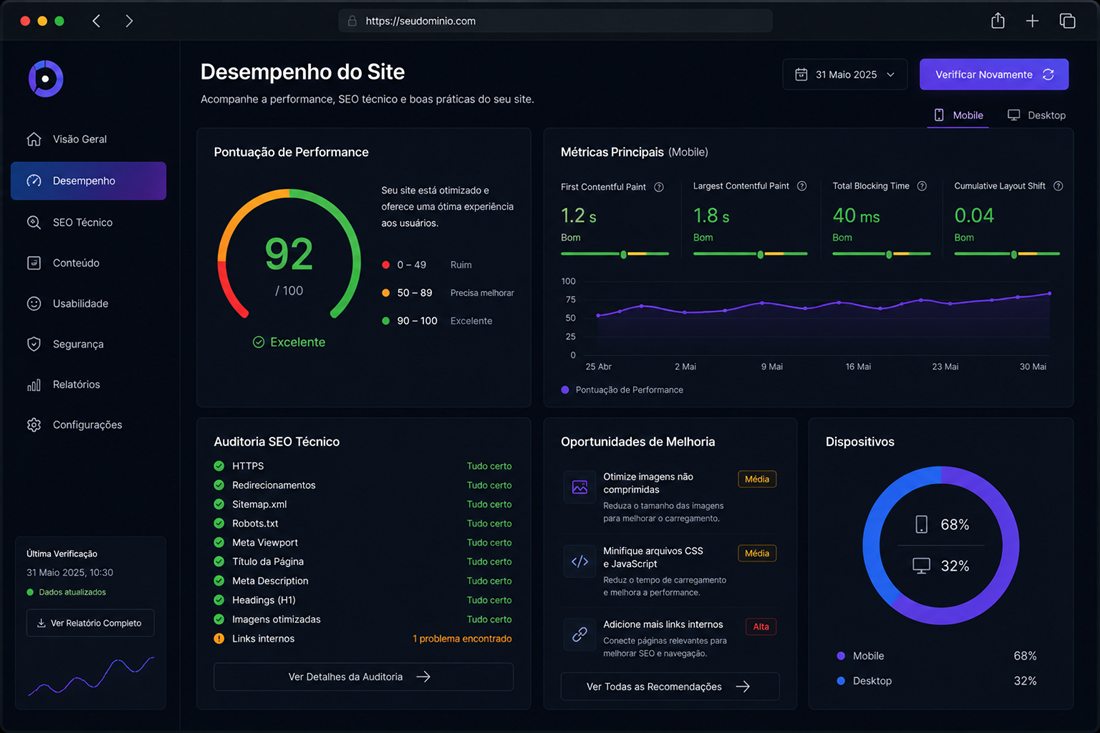
Task: Click the 'Headings (H1)' audit row label
Action: tap(264, 600)
